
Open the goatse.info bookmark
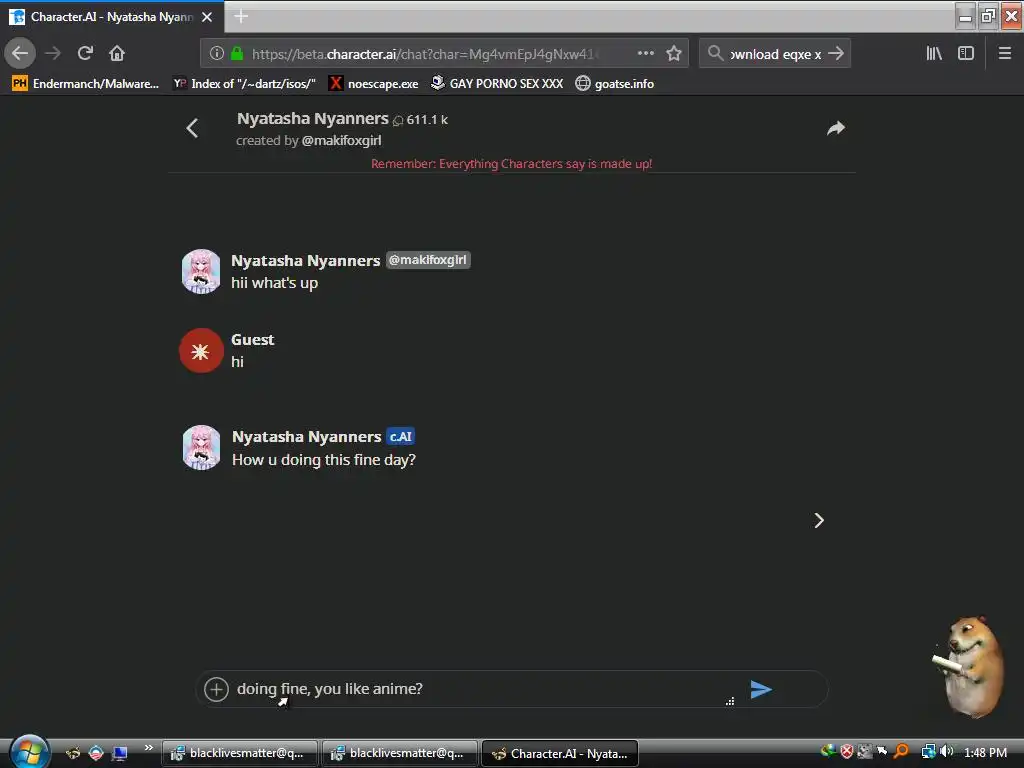click(615, 84)
